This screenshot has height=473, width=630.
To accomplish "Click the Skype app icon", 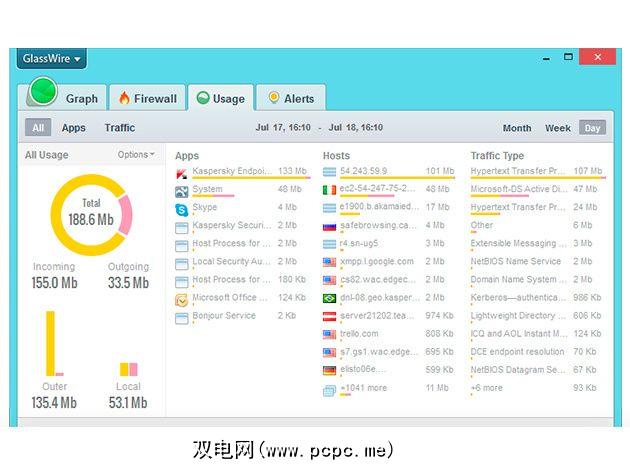I will coord(182,210).
